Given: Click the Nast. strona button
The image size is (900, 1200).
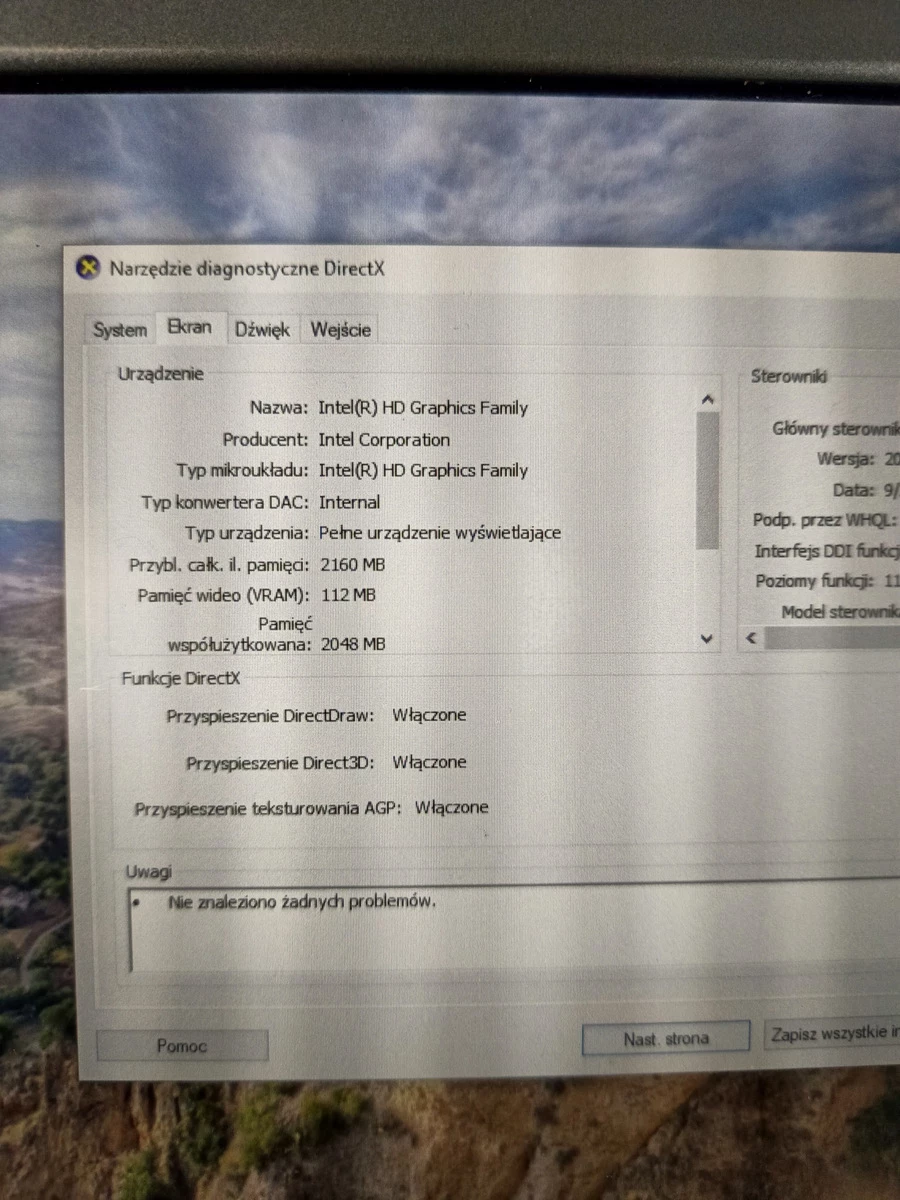Looking at the screenshot, I should (666, 1039).
